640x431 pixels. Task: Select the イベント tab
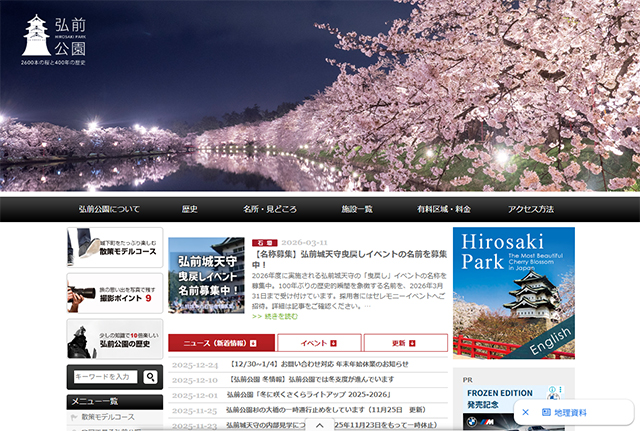[x=319, y=343]
